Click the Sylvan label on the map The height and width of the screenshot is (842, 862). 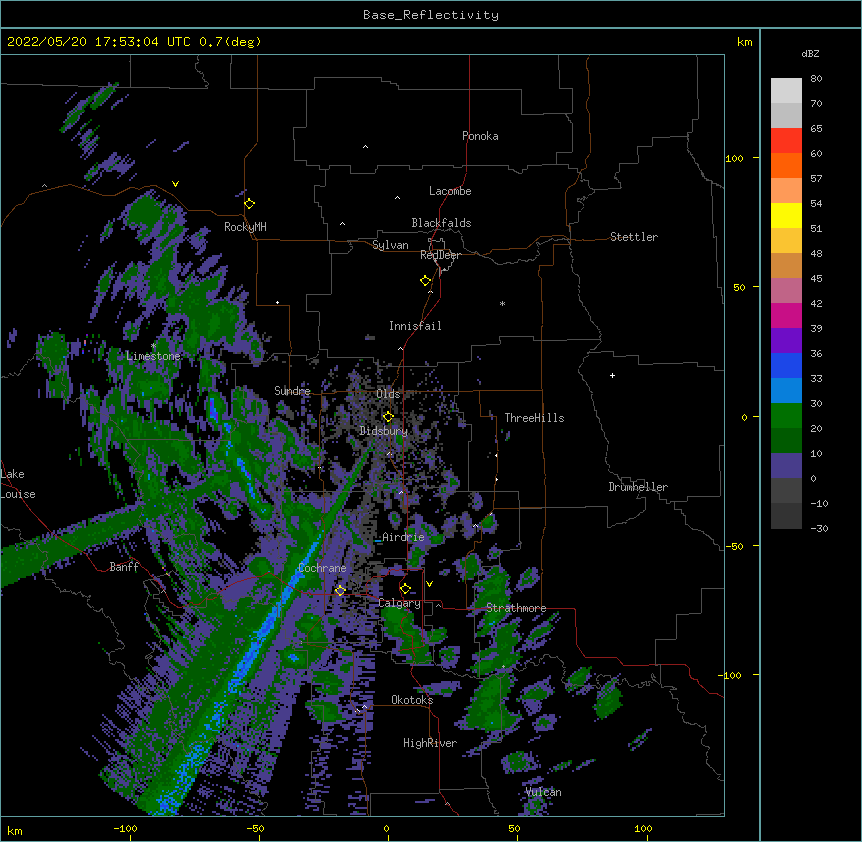390,245
